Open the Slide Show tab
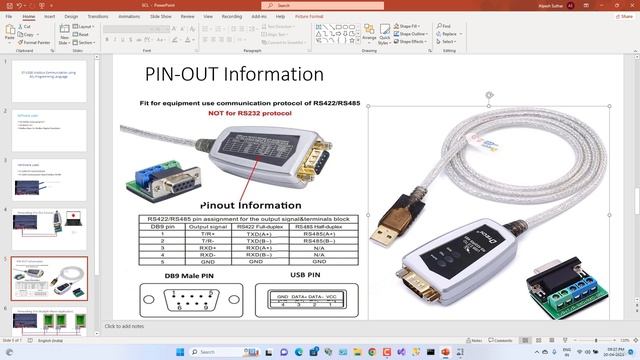Screen dimensions: 640x360 pos(161,17)
